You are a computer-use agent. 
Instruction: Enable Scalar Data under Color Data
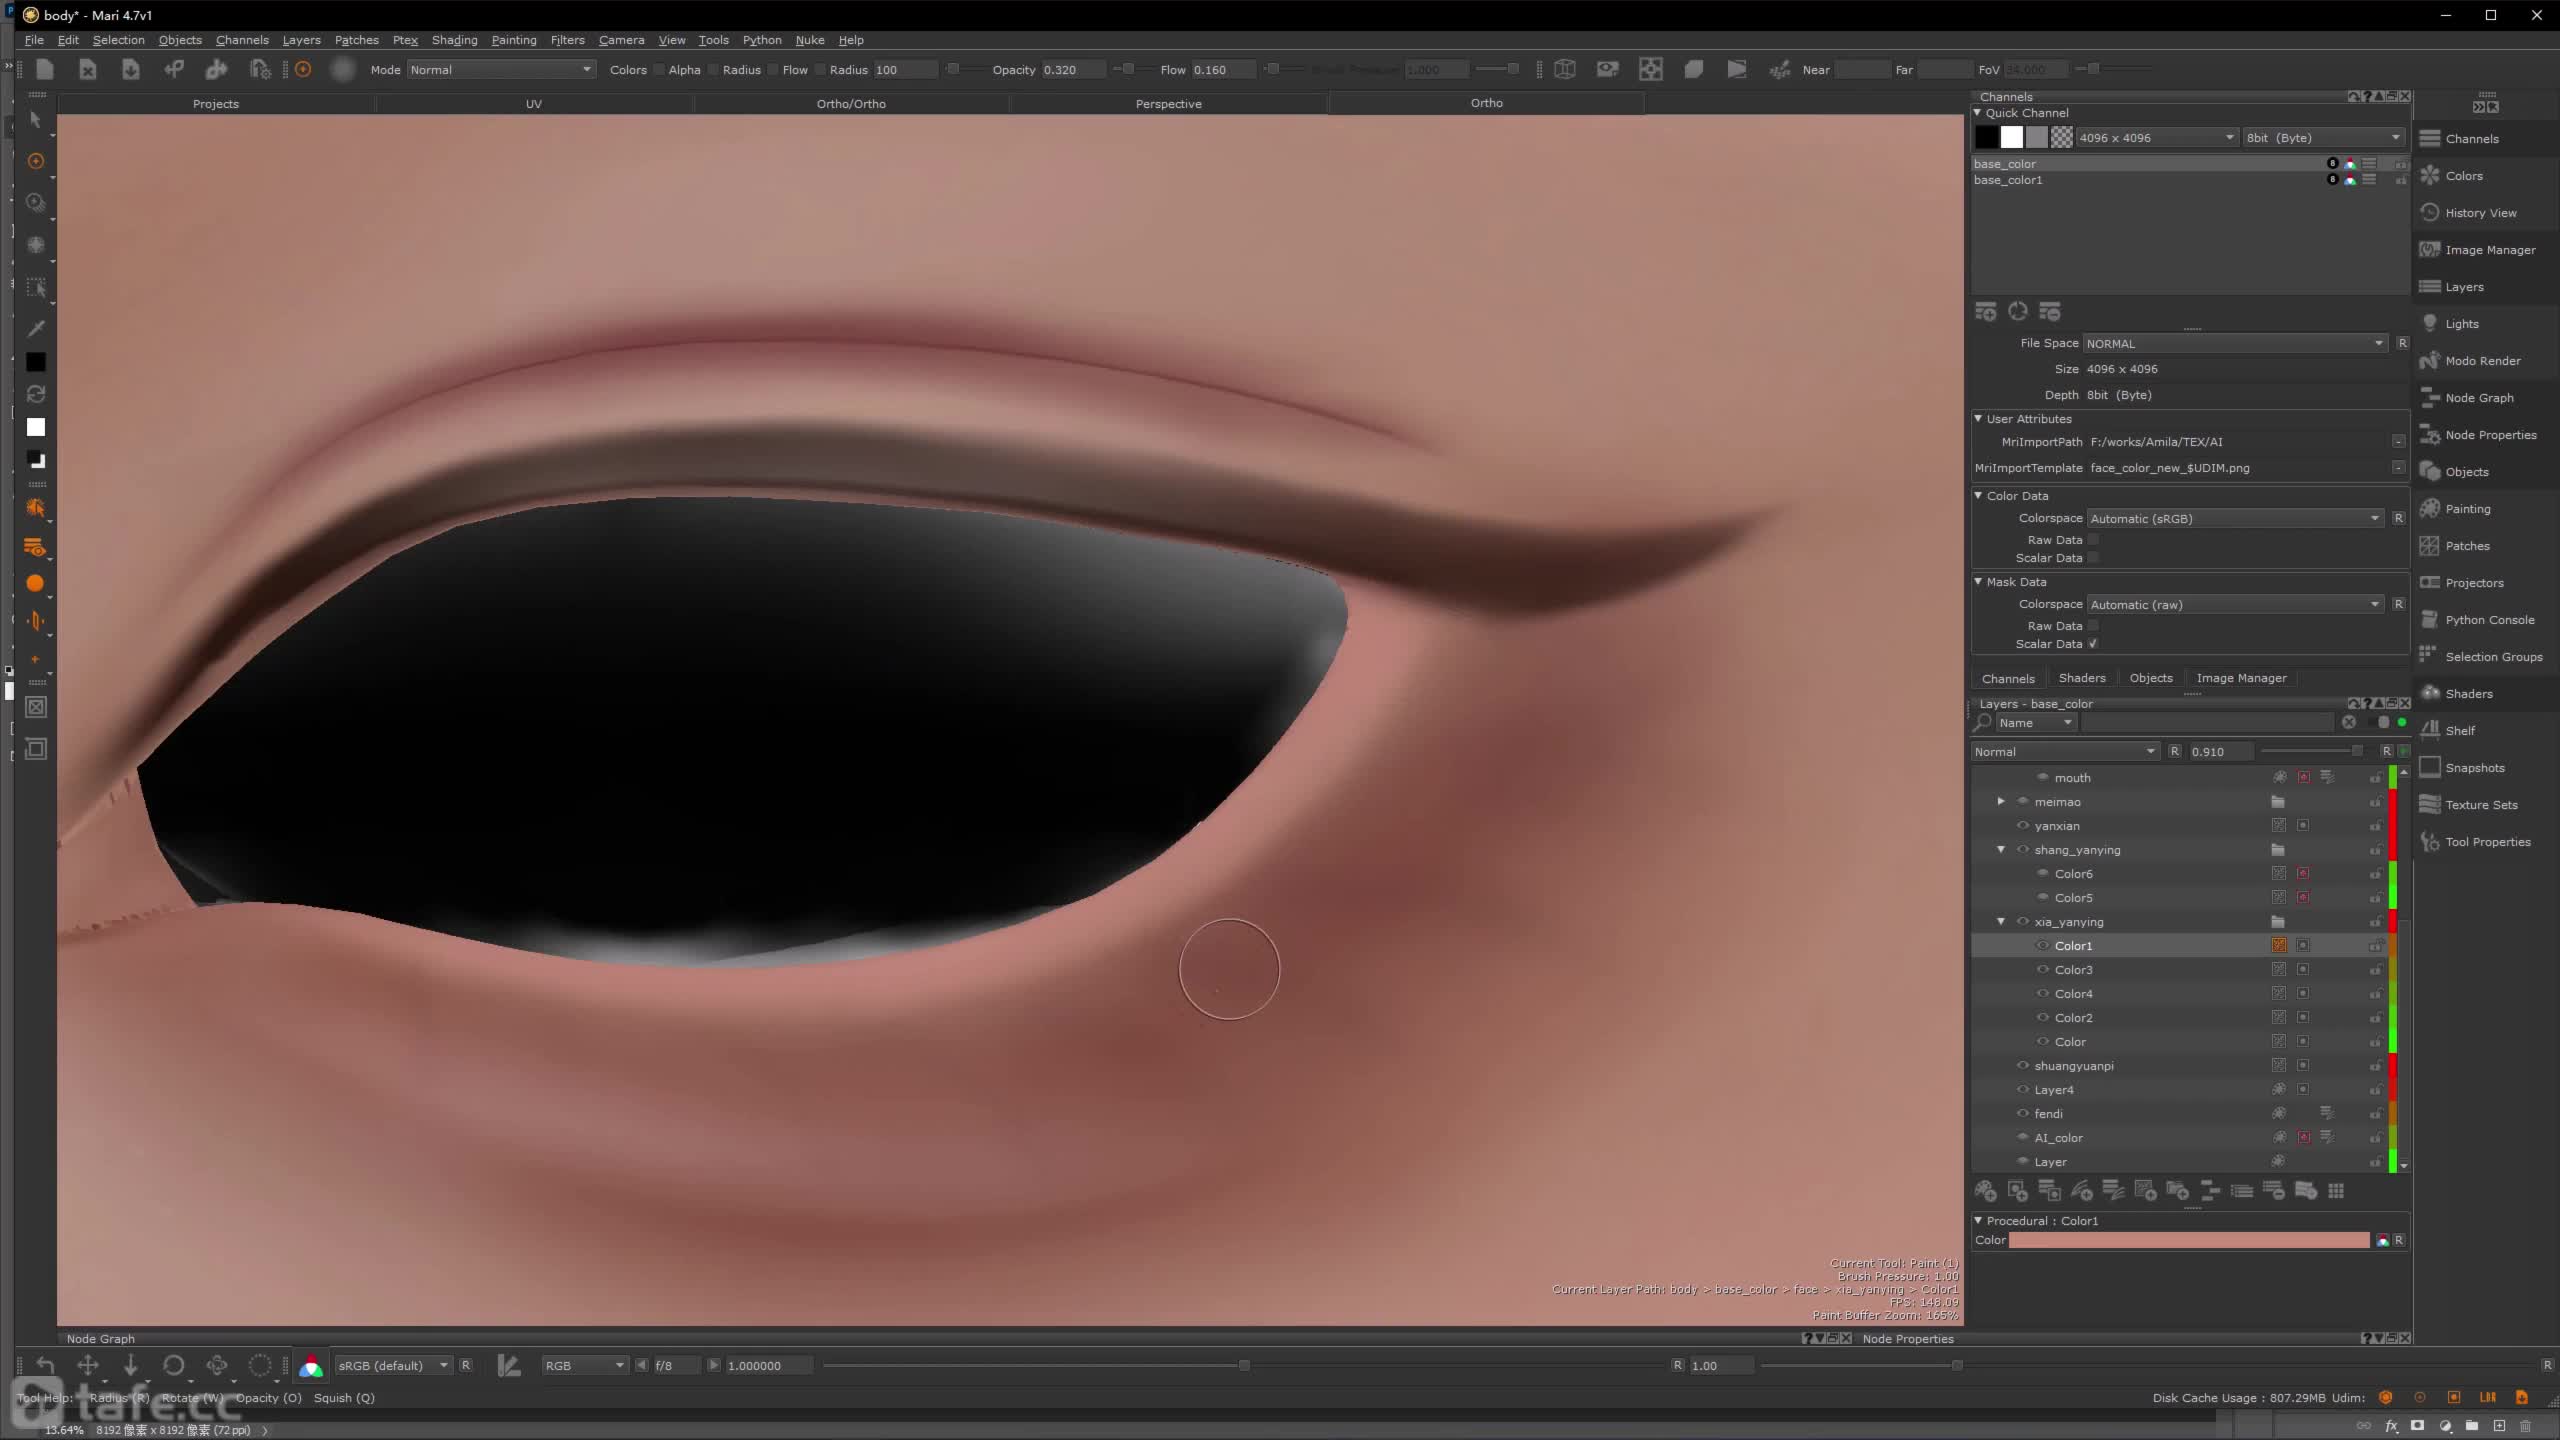(2093, 558)
